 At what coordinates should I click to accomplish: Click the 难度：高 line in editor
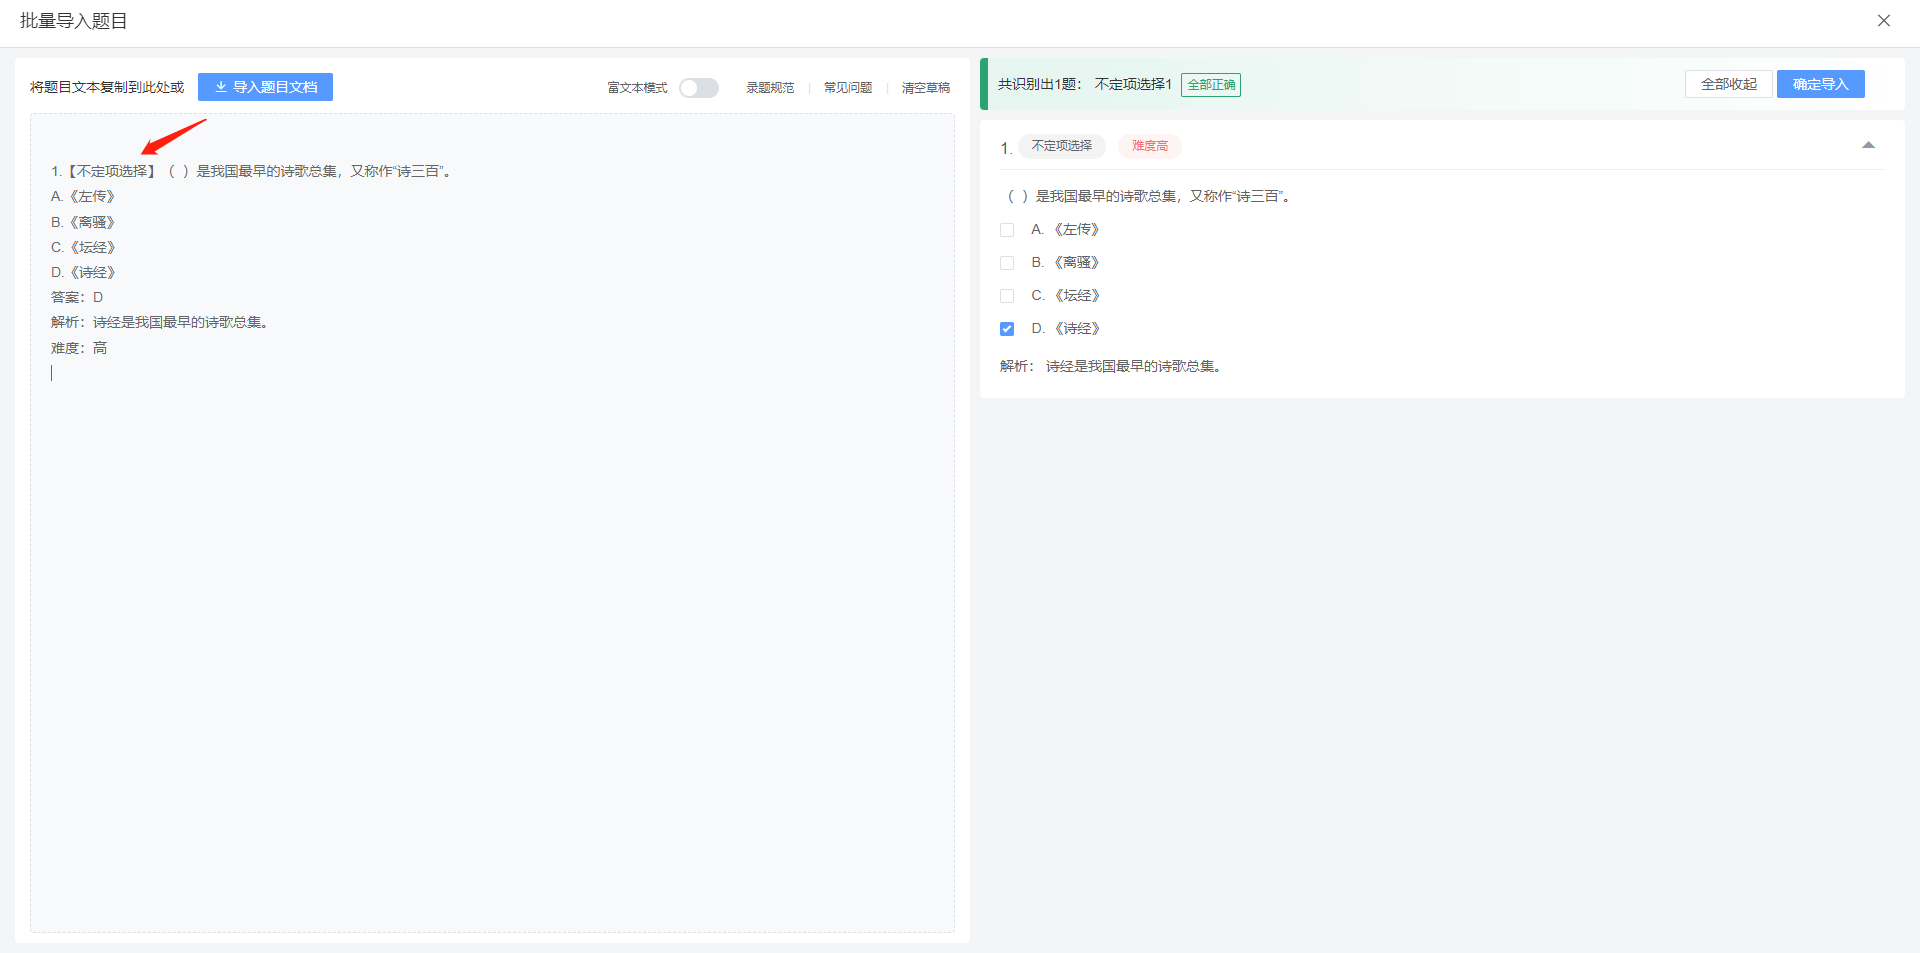point(79,348)
